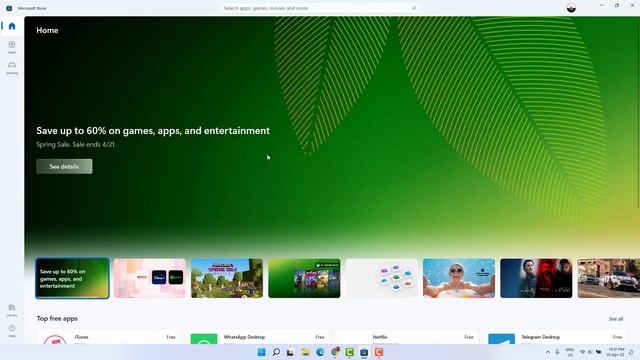Click the 'Save up to 60% on games' headline

pyautogui.click(x=153, y=131)
